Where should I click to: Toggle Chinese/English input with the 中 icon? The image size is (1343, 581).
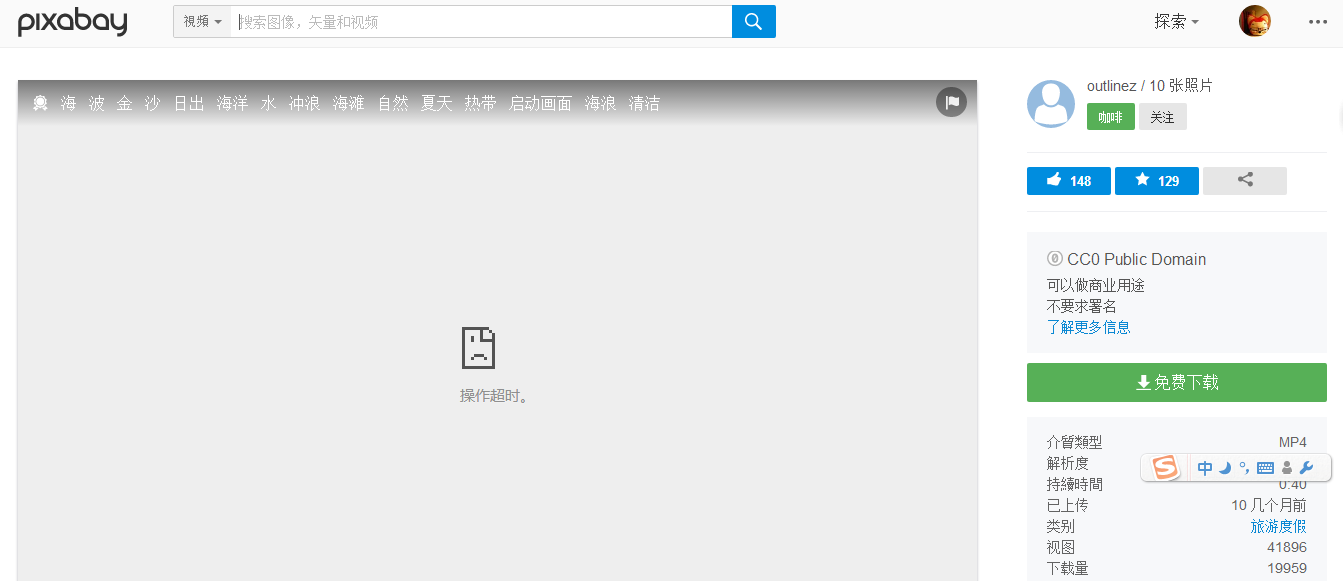click(x=1205, y=467)
